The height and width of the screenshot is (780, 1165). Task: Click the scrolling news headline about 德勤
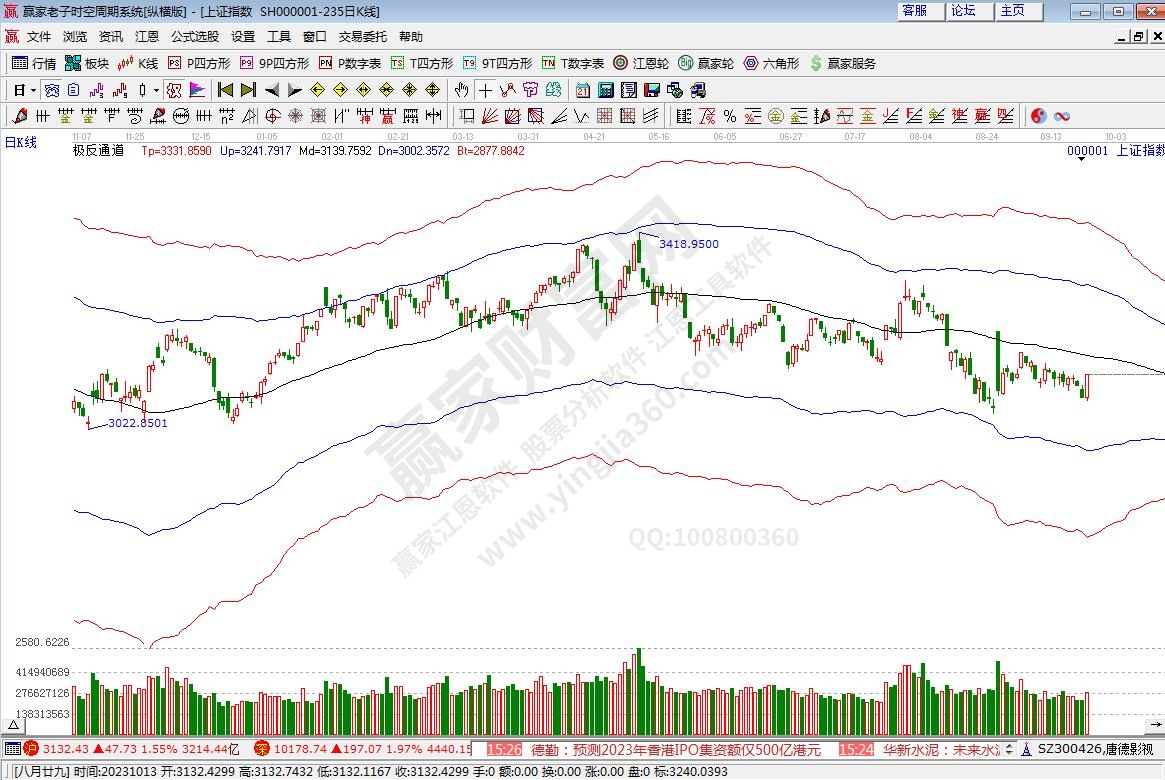click(x=675, y=748)
